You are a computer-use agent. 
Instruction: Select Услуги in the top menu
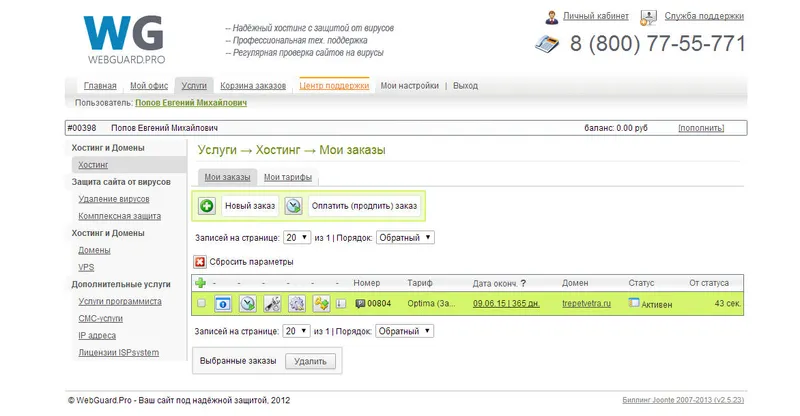[x=194, y=86]
